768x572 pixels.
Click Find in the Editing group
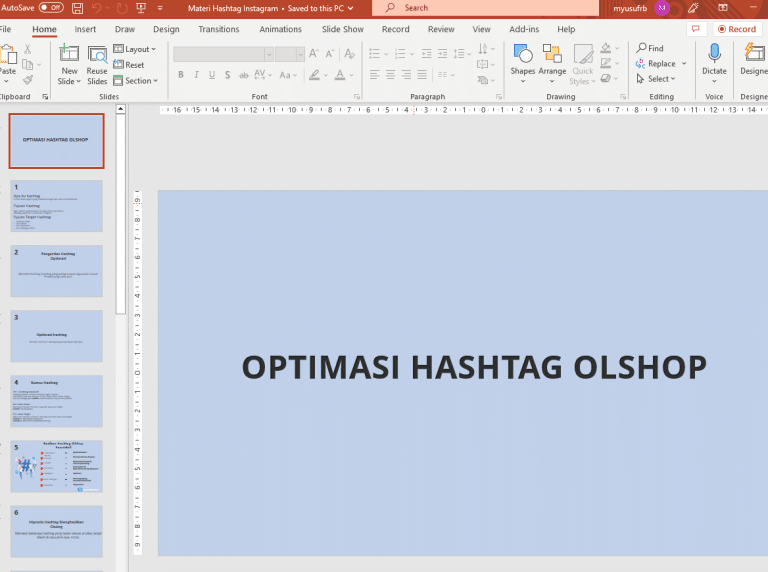(x=650, y=48)
